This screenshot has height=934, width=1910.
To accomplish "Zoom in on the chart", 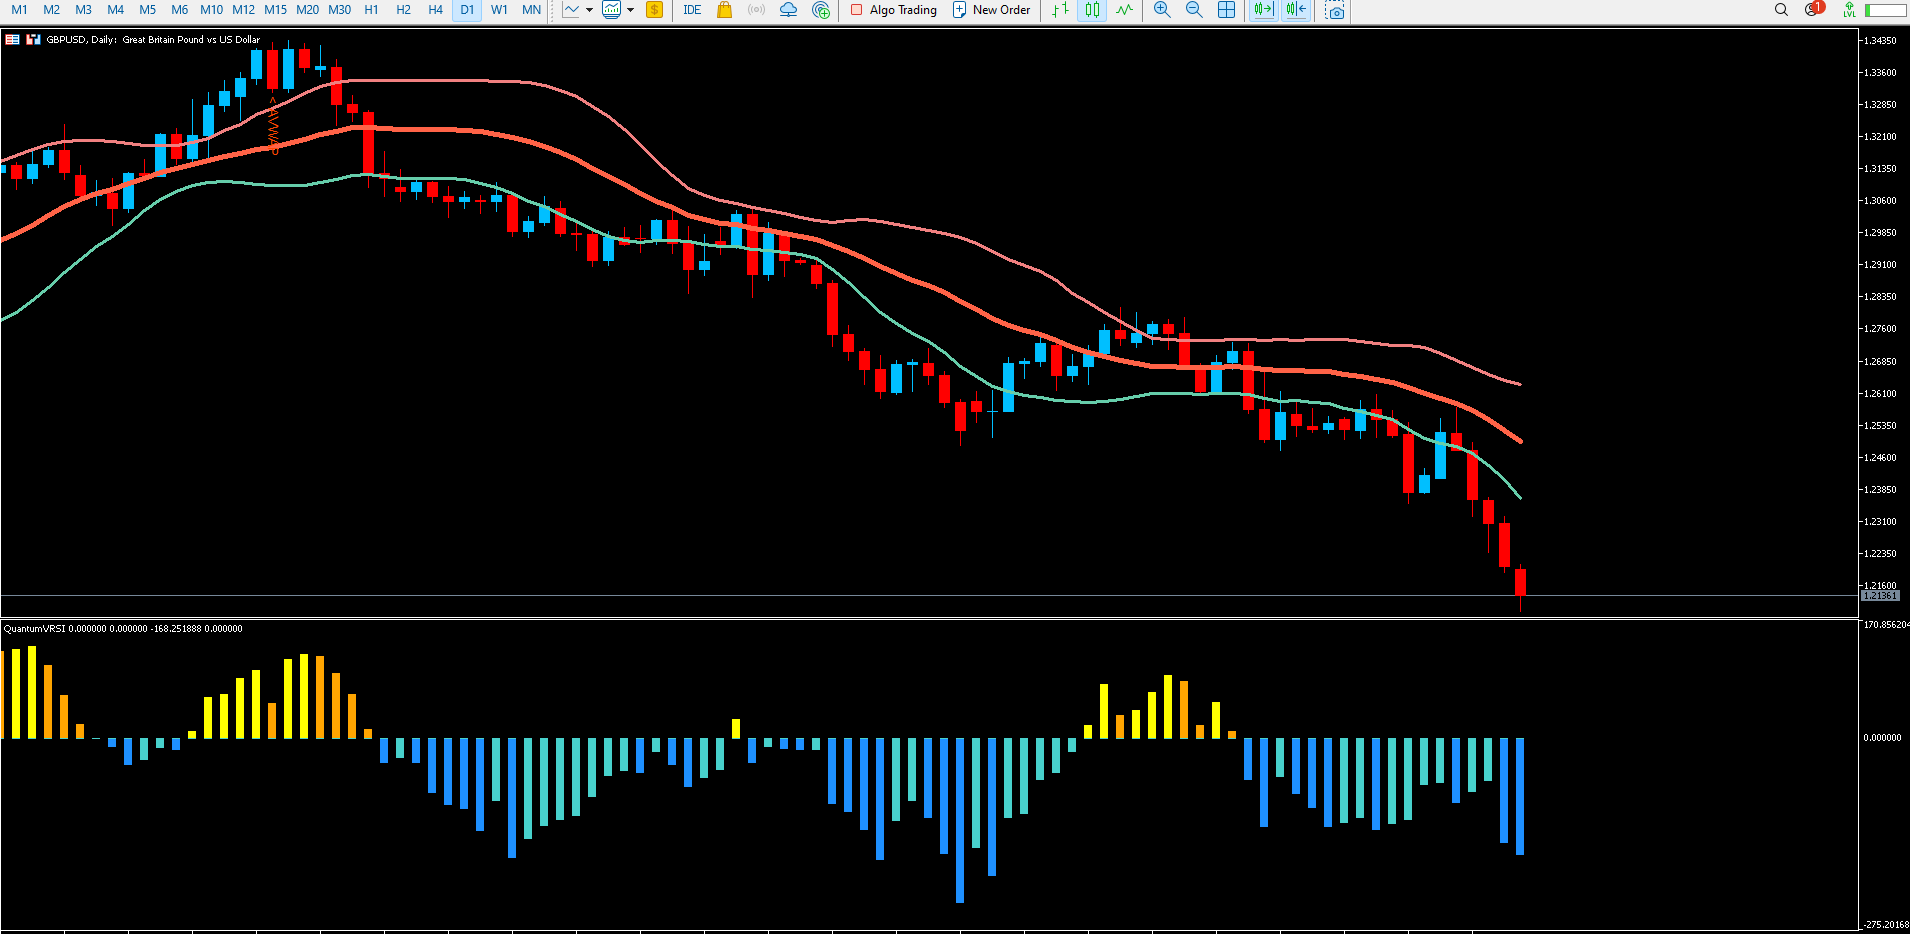I will tap(1162, 10).
